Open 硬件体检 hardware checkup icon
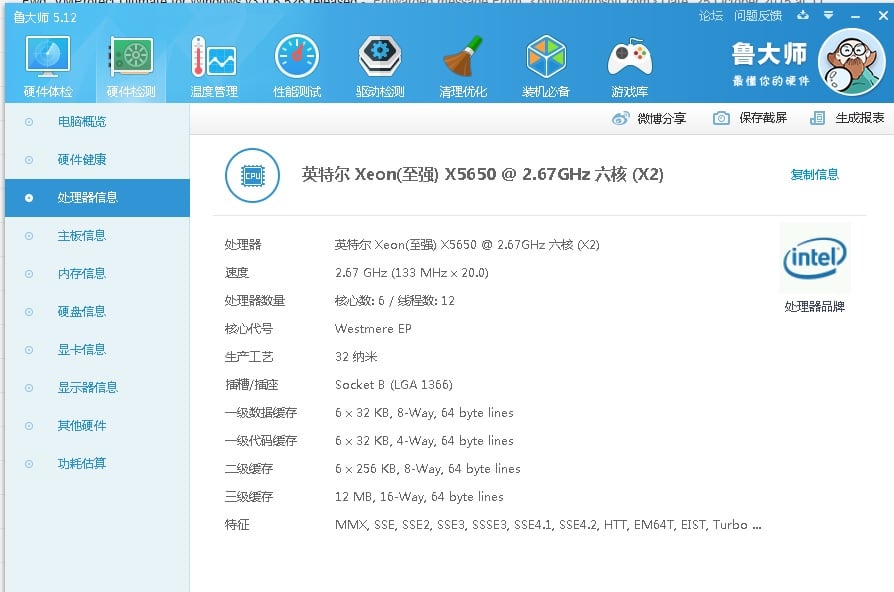Screen dimensions: 894x592 click(x=48, y=57)
